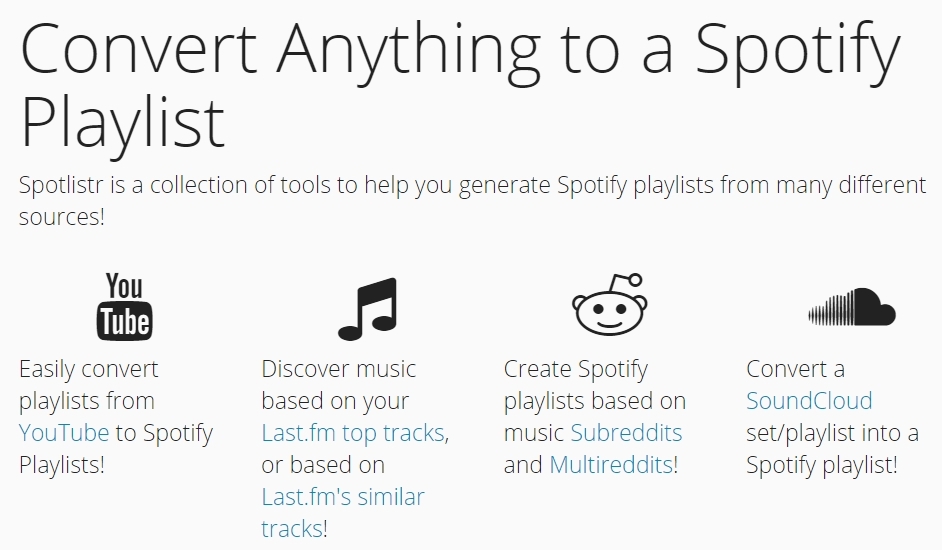Click the 'or based on' text

(x=323, y=465)
